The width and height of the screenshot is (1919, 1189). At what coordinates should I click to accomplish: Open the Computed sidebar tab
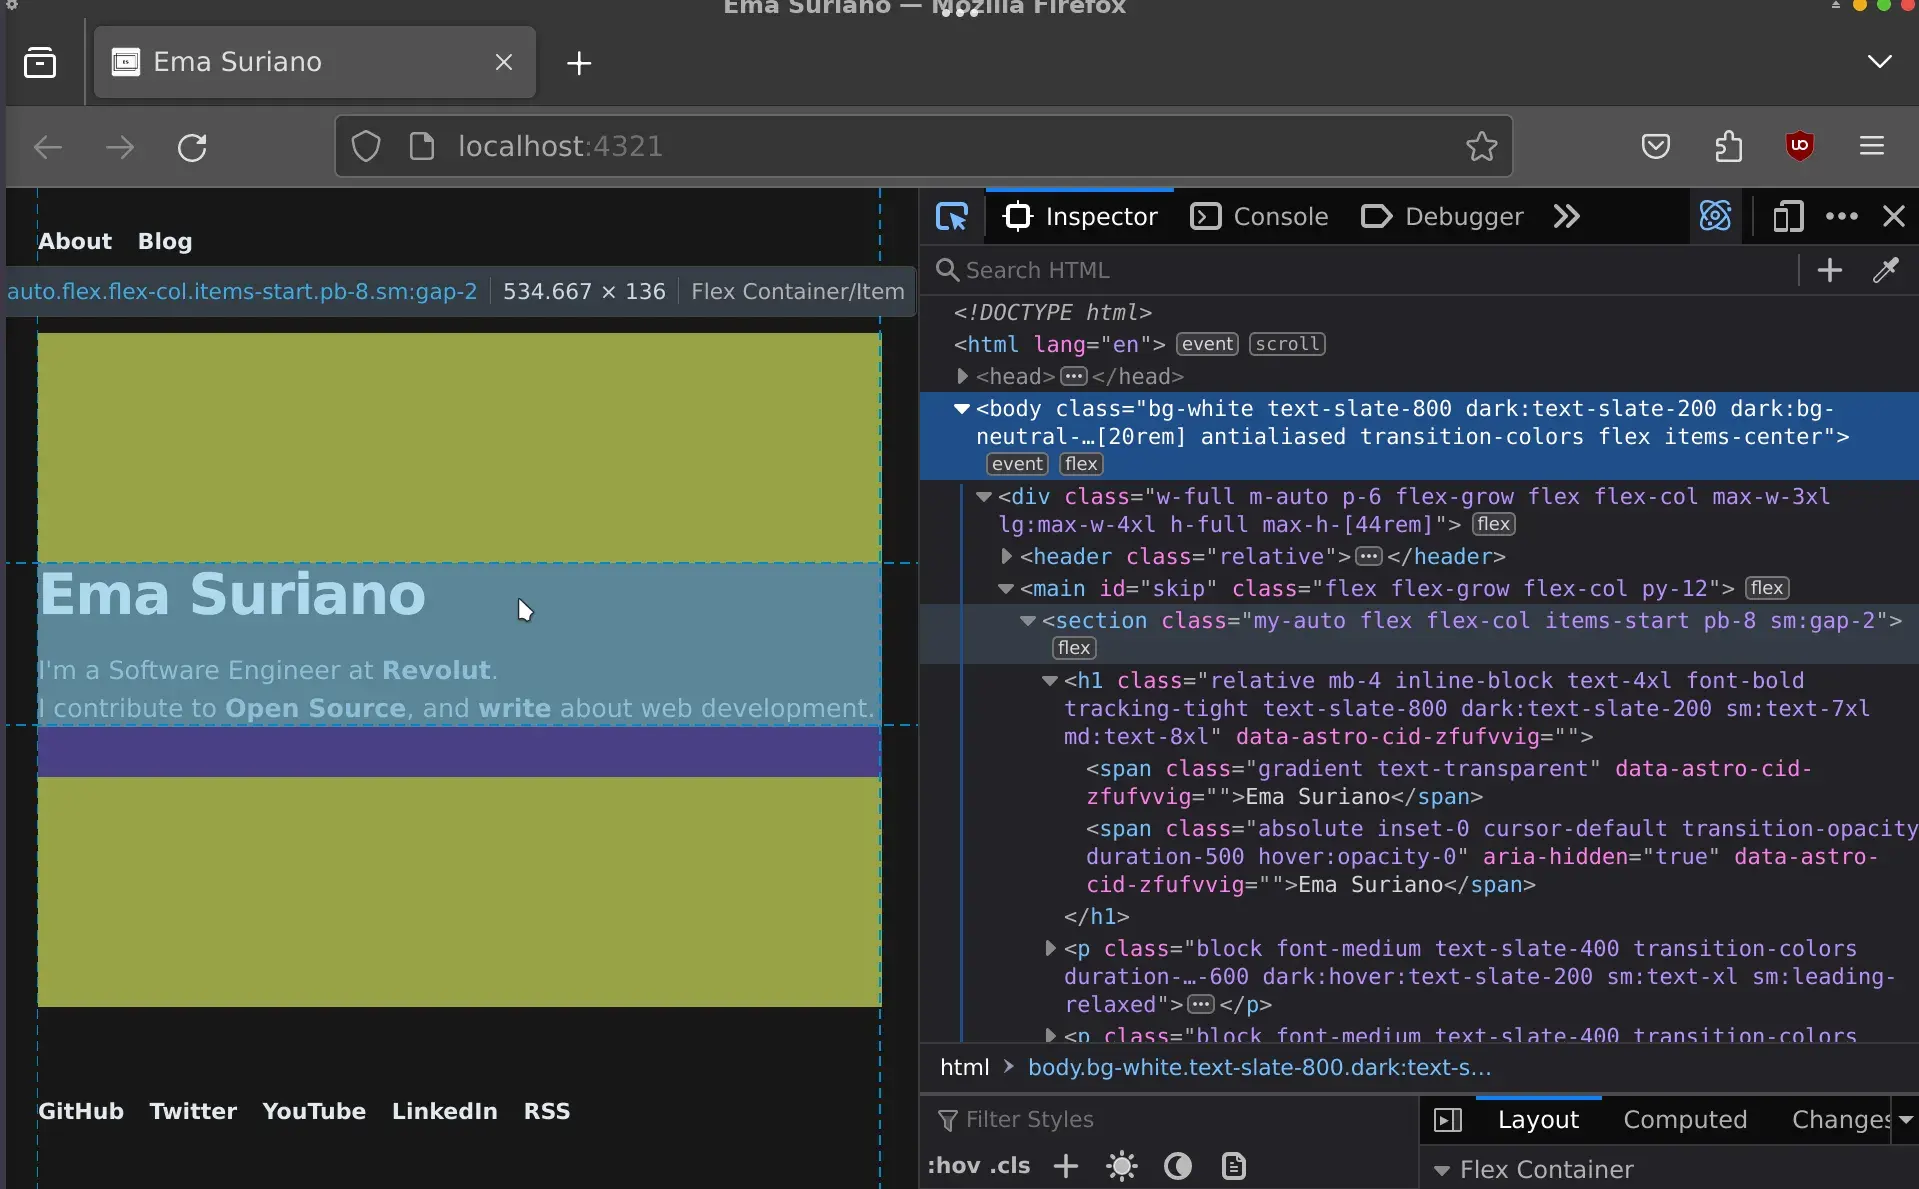pyautogui.click(x=1685, y=1120)
